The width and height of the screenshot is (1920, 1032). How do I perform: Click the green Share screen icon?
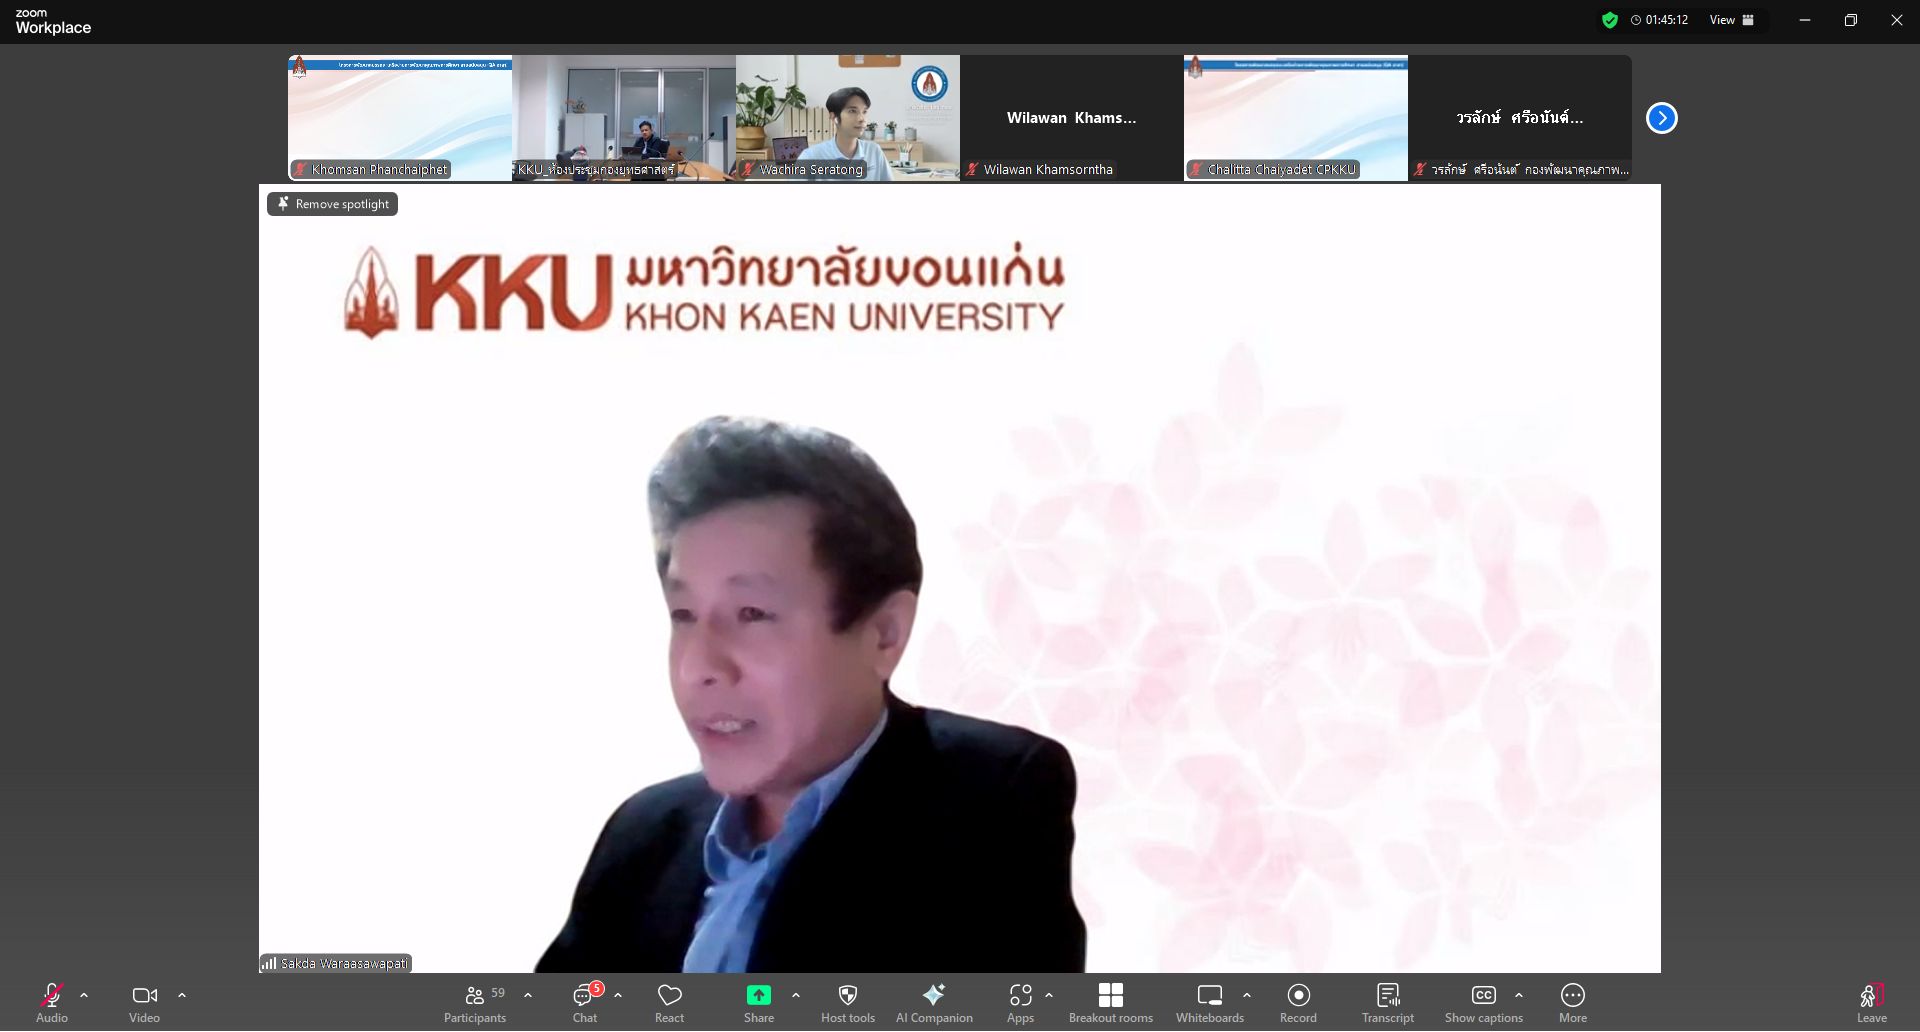click(x=758, y=996)
